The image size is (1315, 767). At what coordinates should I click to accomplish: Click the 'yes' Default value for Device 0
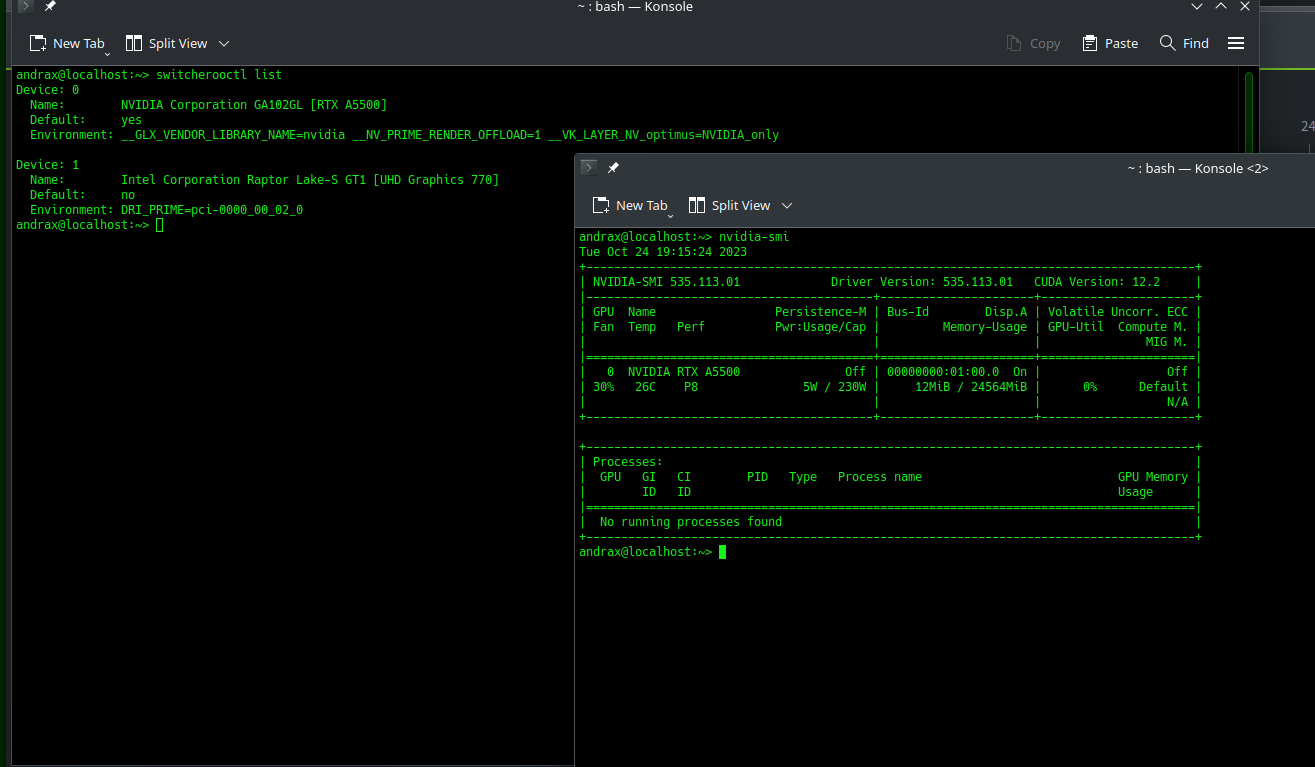coord(131,120)
